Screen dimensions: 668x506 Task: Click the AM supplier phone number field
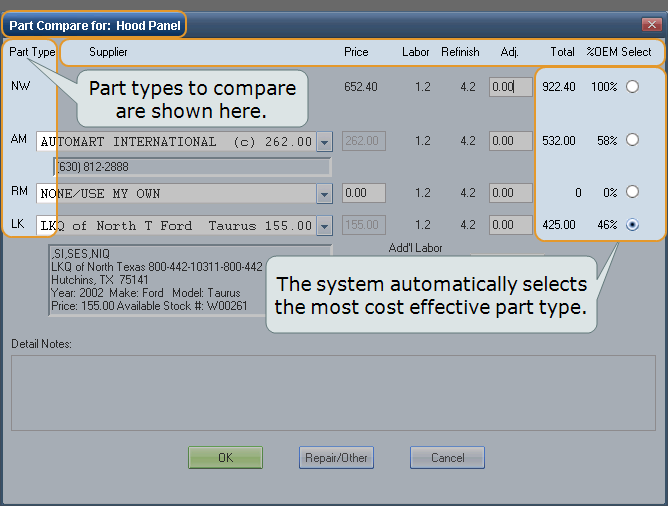point(191,166)
